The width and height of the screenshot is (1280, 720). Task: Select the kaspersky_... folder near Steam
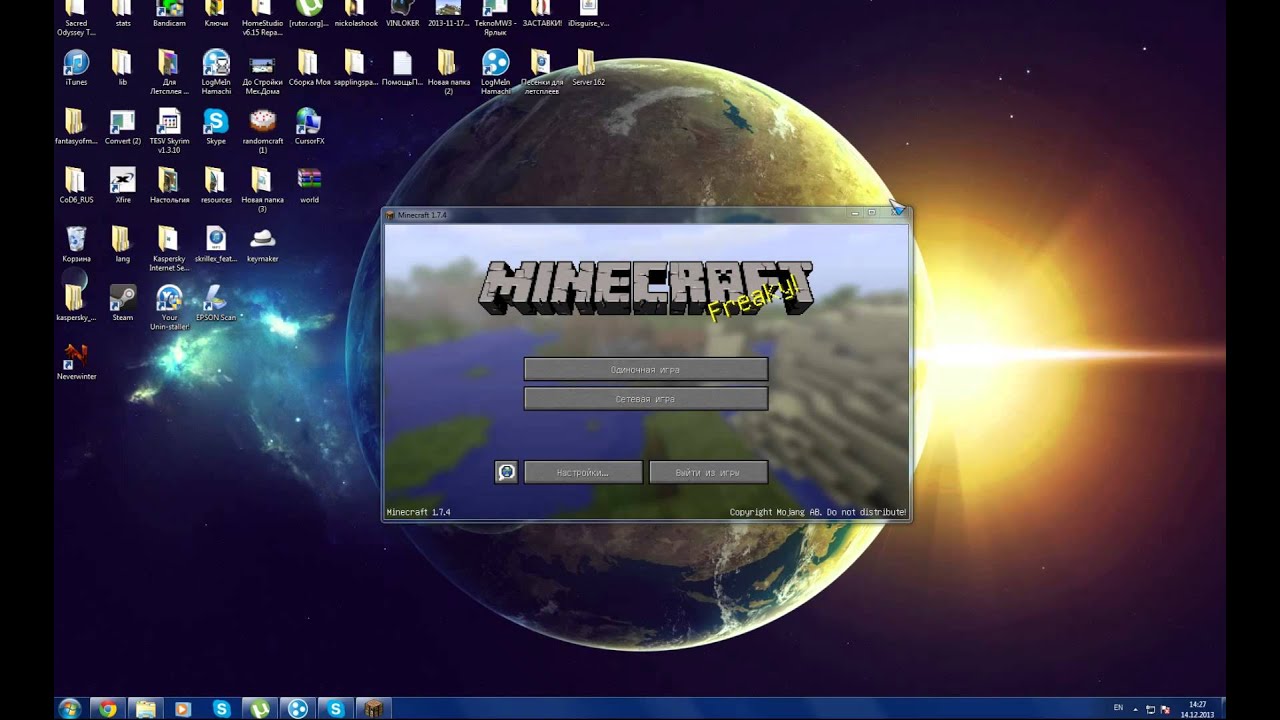point(76,303)
